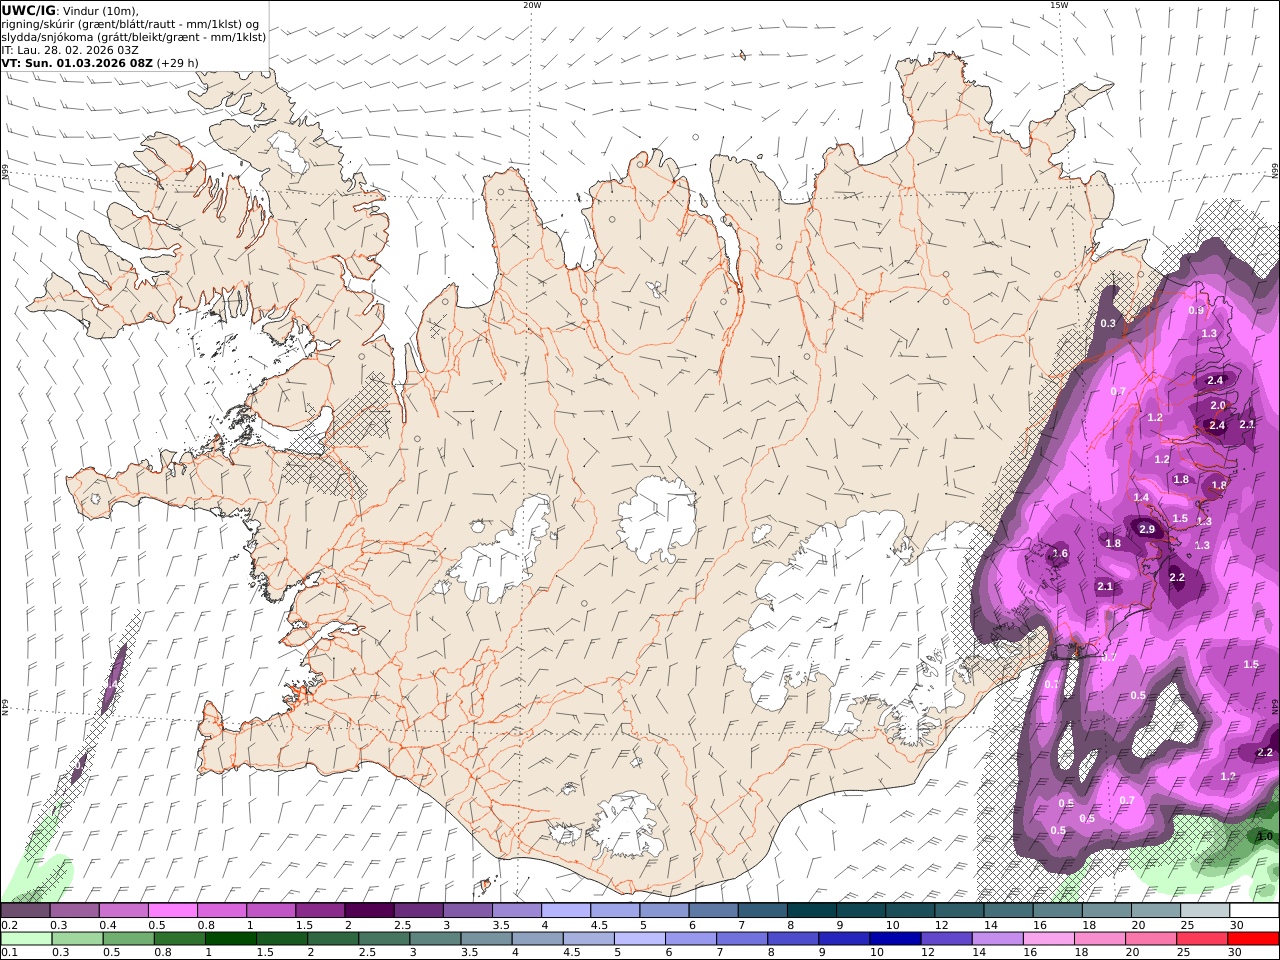Click the '30' label in the bottom legend row
The image size is (1280, 960).
pyautogui.click(x=1236, y=953)
